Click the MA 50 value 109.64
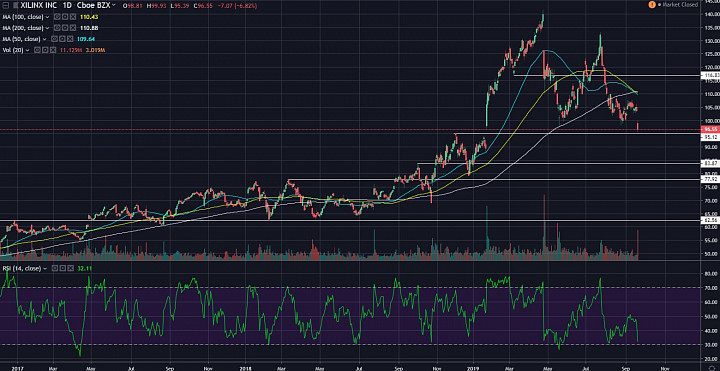The width and height of the screenshot is (720, 371). pyautogui.click(x=86, y=39)
